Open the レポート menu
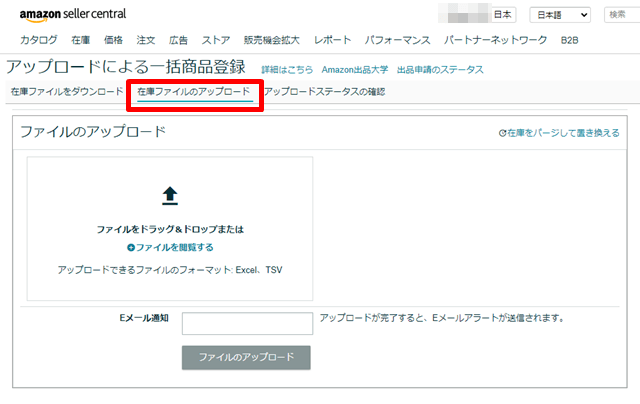This screenshot has height=404, width=640. click(x=332, y=40)
